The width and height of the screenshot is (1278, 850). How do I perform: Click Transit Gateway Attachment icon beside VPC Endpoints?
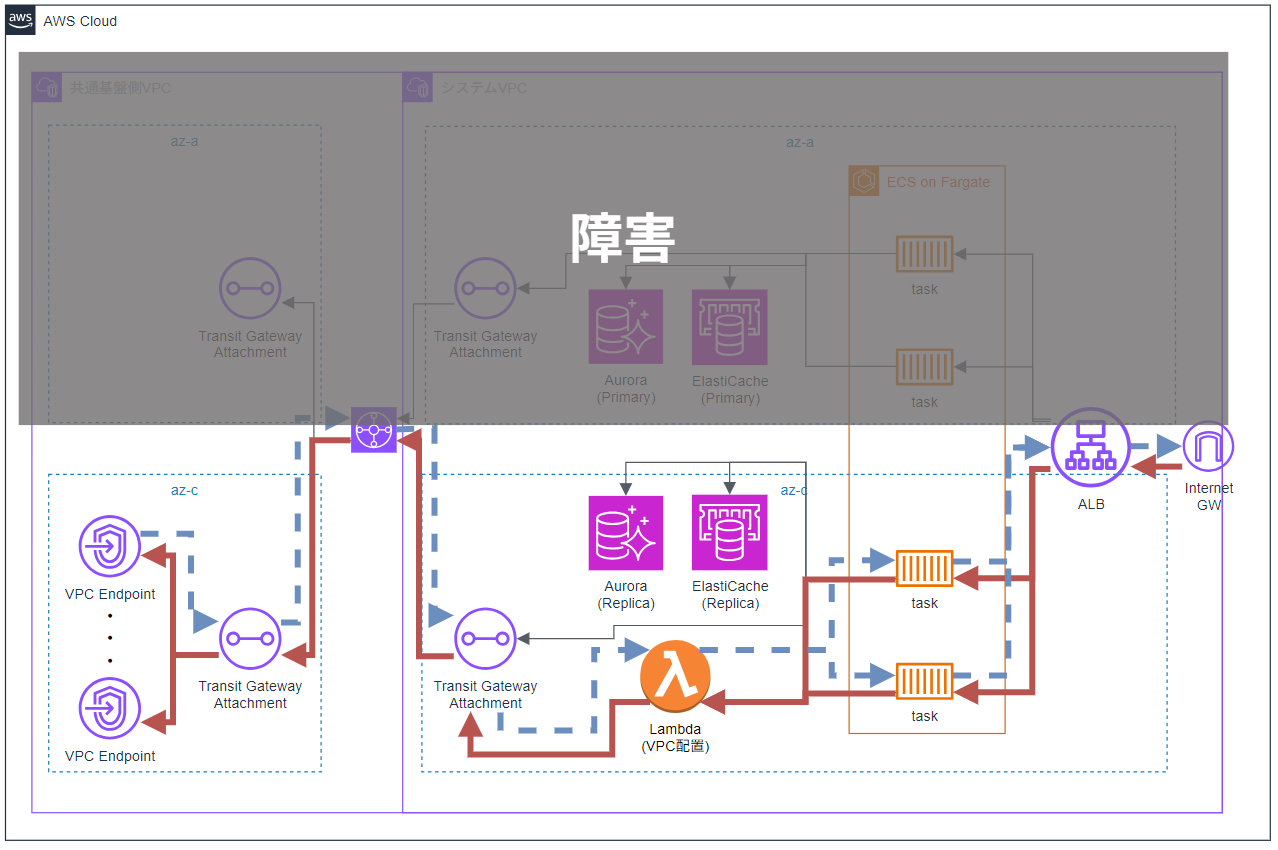250,638
